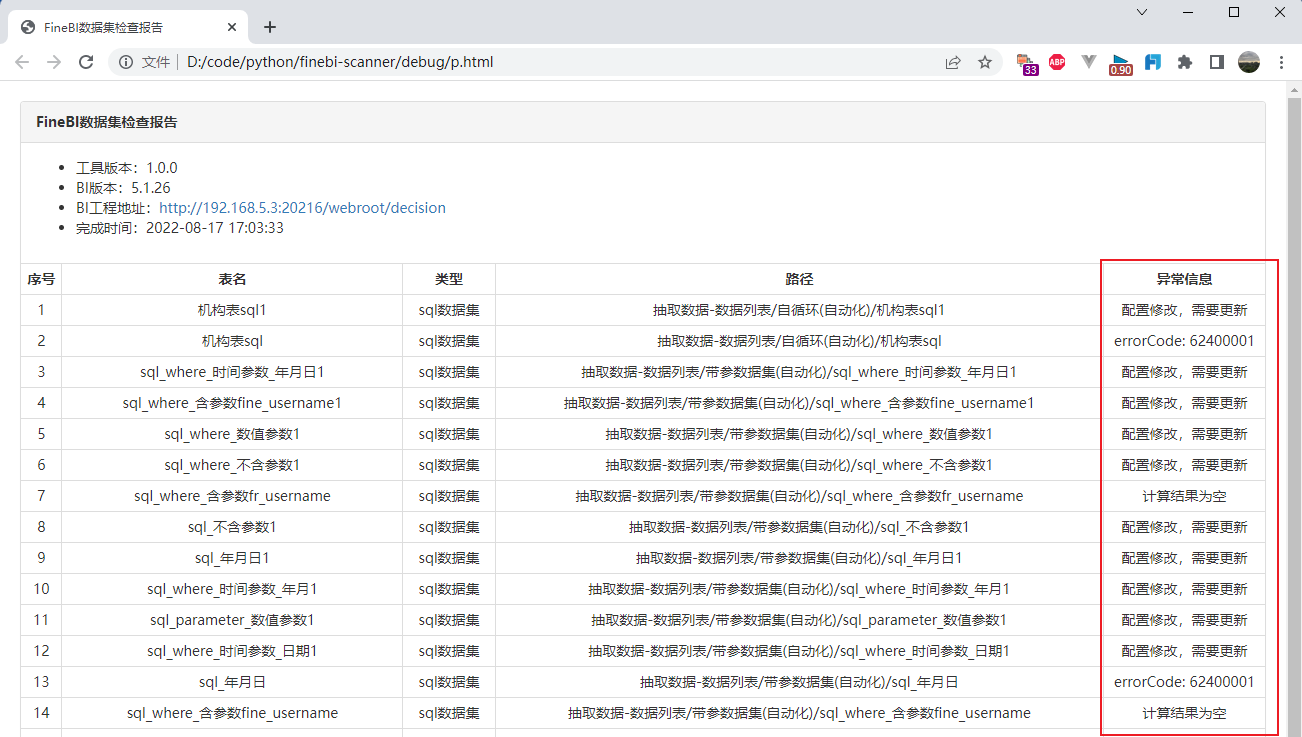Click name cell sql_where_时间参数_年月日1
The height and width of the screenshot is (737, 1302).
click(232, 372)
